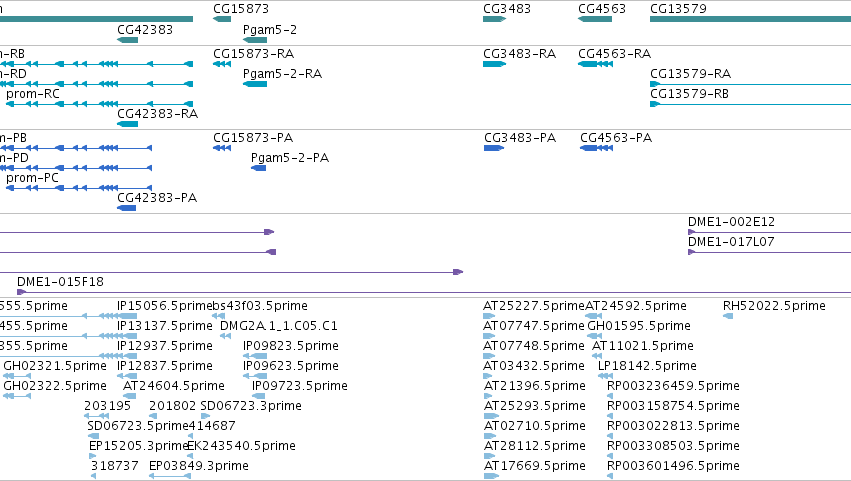The image size is (851, 481).
Task: Select protein CG3483-PA
Action: [494, 148]
